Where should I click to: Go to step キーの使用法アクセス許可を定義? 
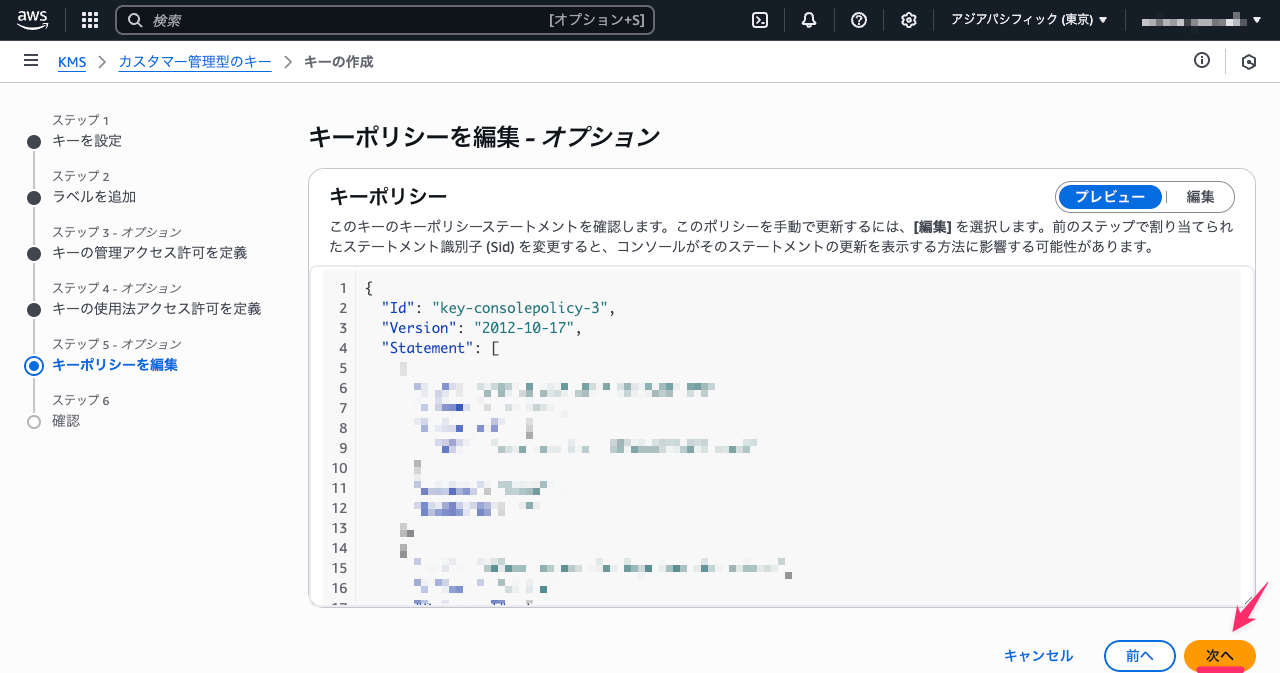pyautogui.click(x=157, y=309)
